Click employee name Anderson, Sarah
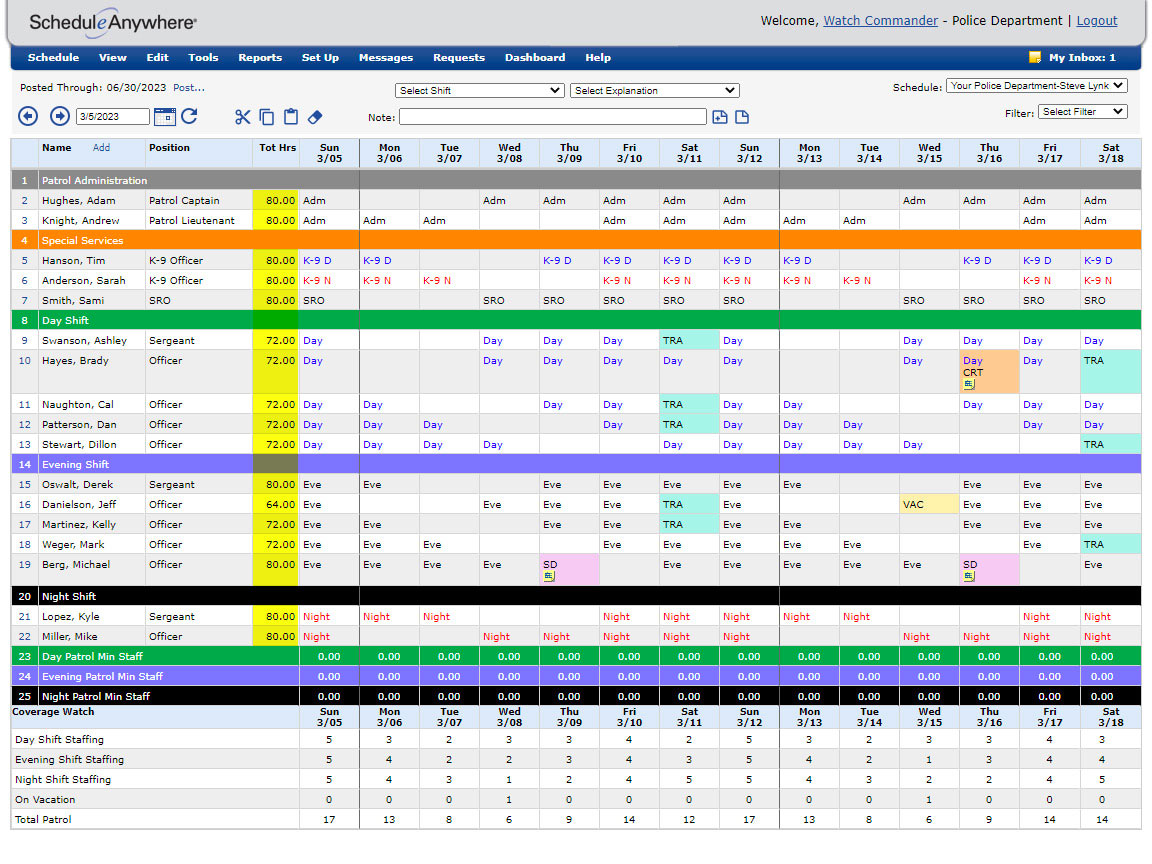The height and width of the screenshot is (864, 1152). point(84,280)
